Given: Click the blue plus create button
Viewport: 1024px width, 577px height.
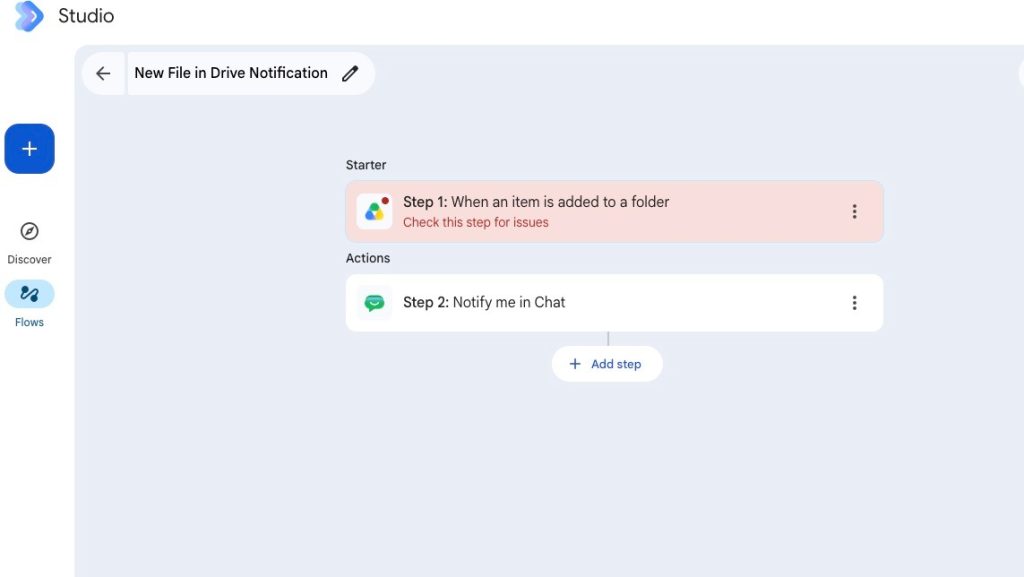Looking at the screenshot, I should point(29,149).
